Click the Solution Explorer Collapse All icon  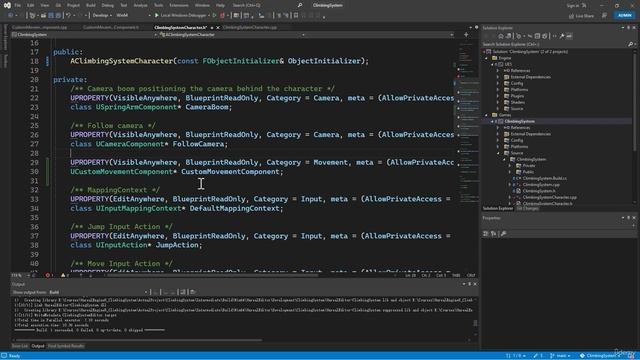537,36
